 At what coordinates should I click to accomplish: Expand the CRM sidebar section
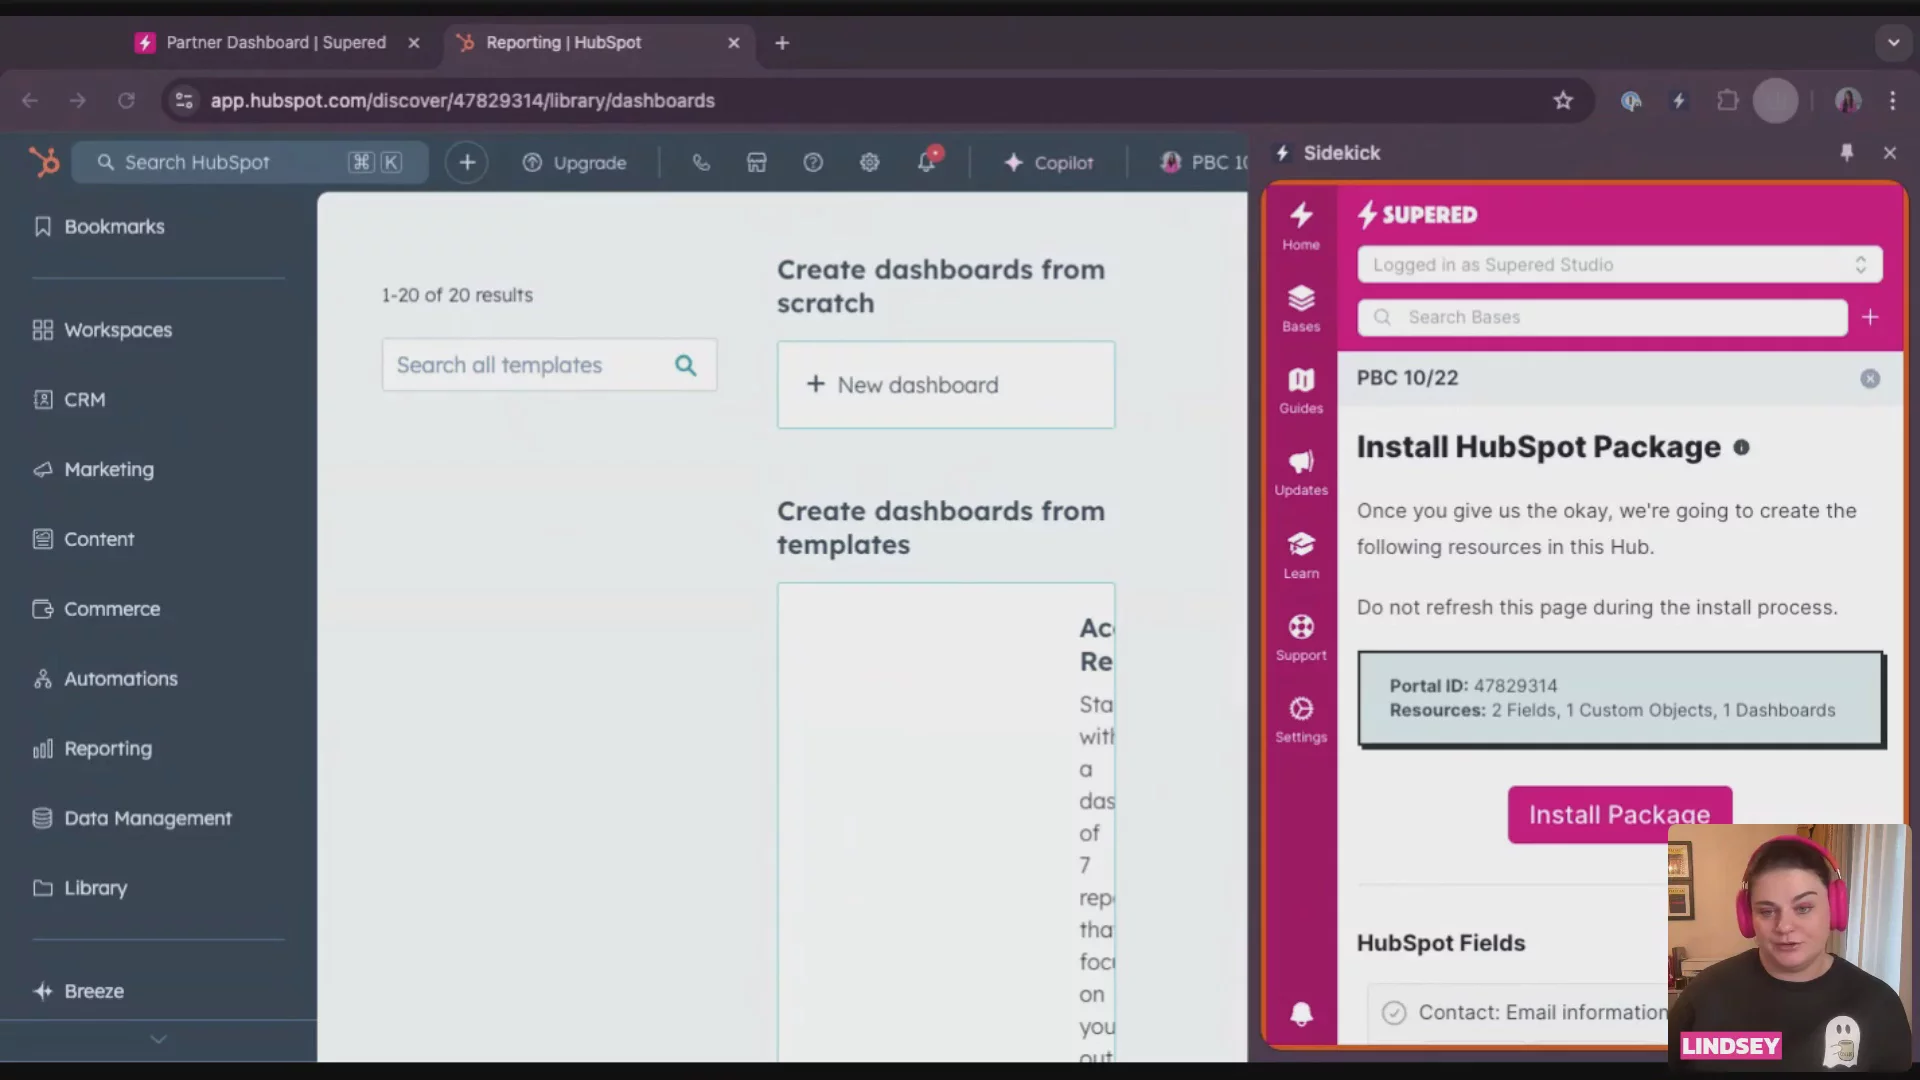point(69,400)
